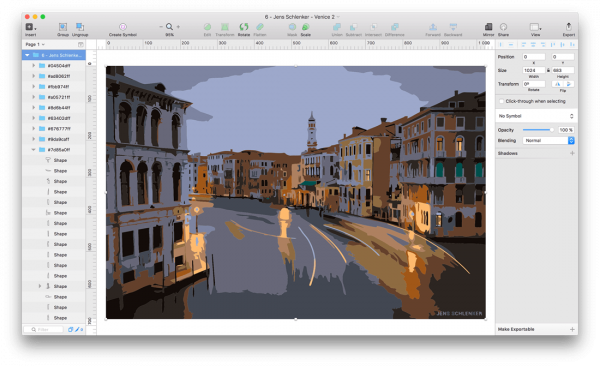
Task: Flip the layer horizontally
Action: click(558, 84)
